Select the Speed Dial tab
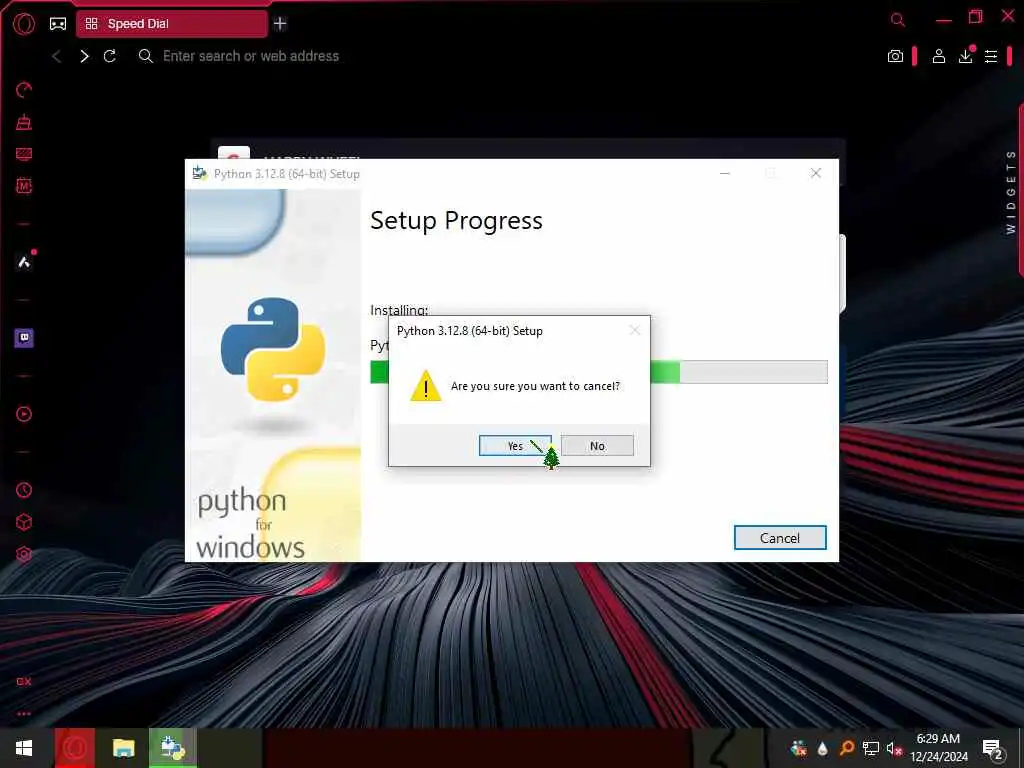The image size is (1024, 768). [172, 24]
